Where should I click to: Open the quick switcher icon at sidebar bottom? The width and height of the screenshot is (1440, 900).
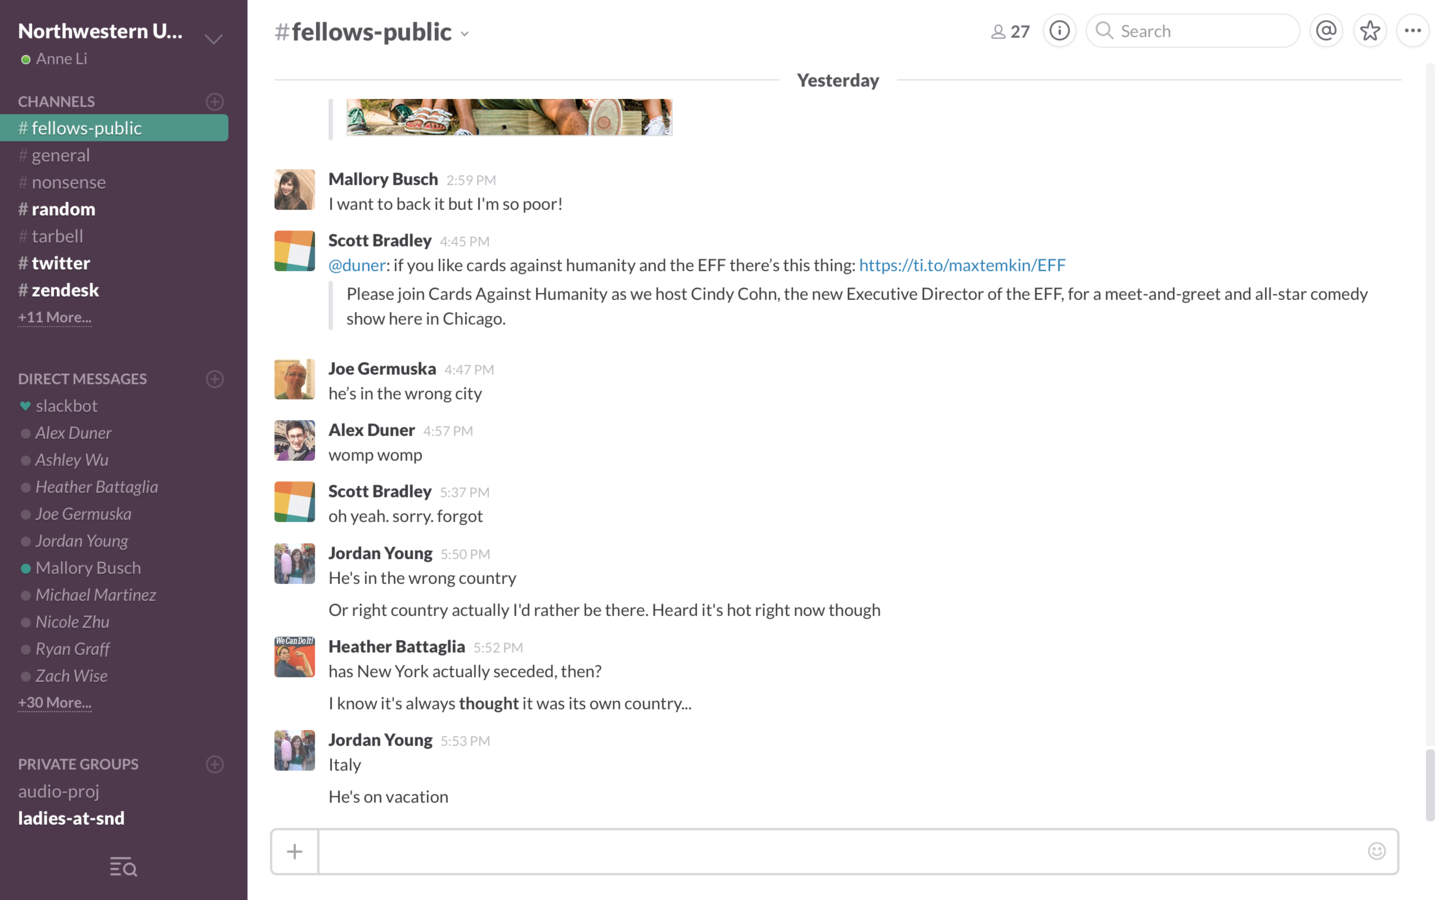click(123, 867)
